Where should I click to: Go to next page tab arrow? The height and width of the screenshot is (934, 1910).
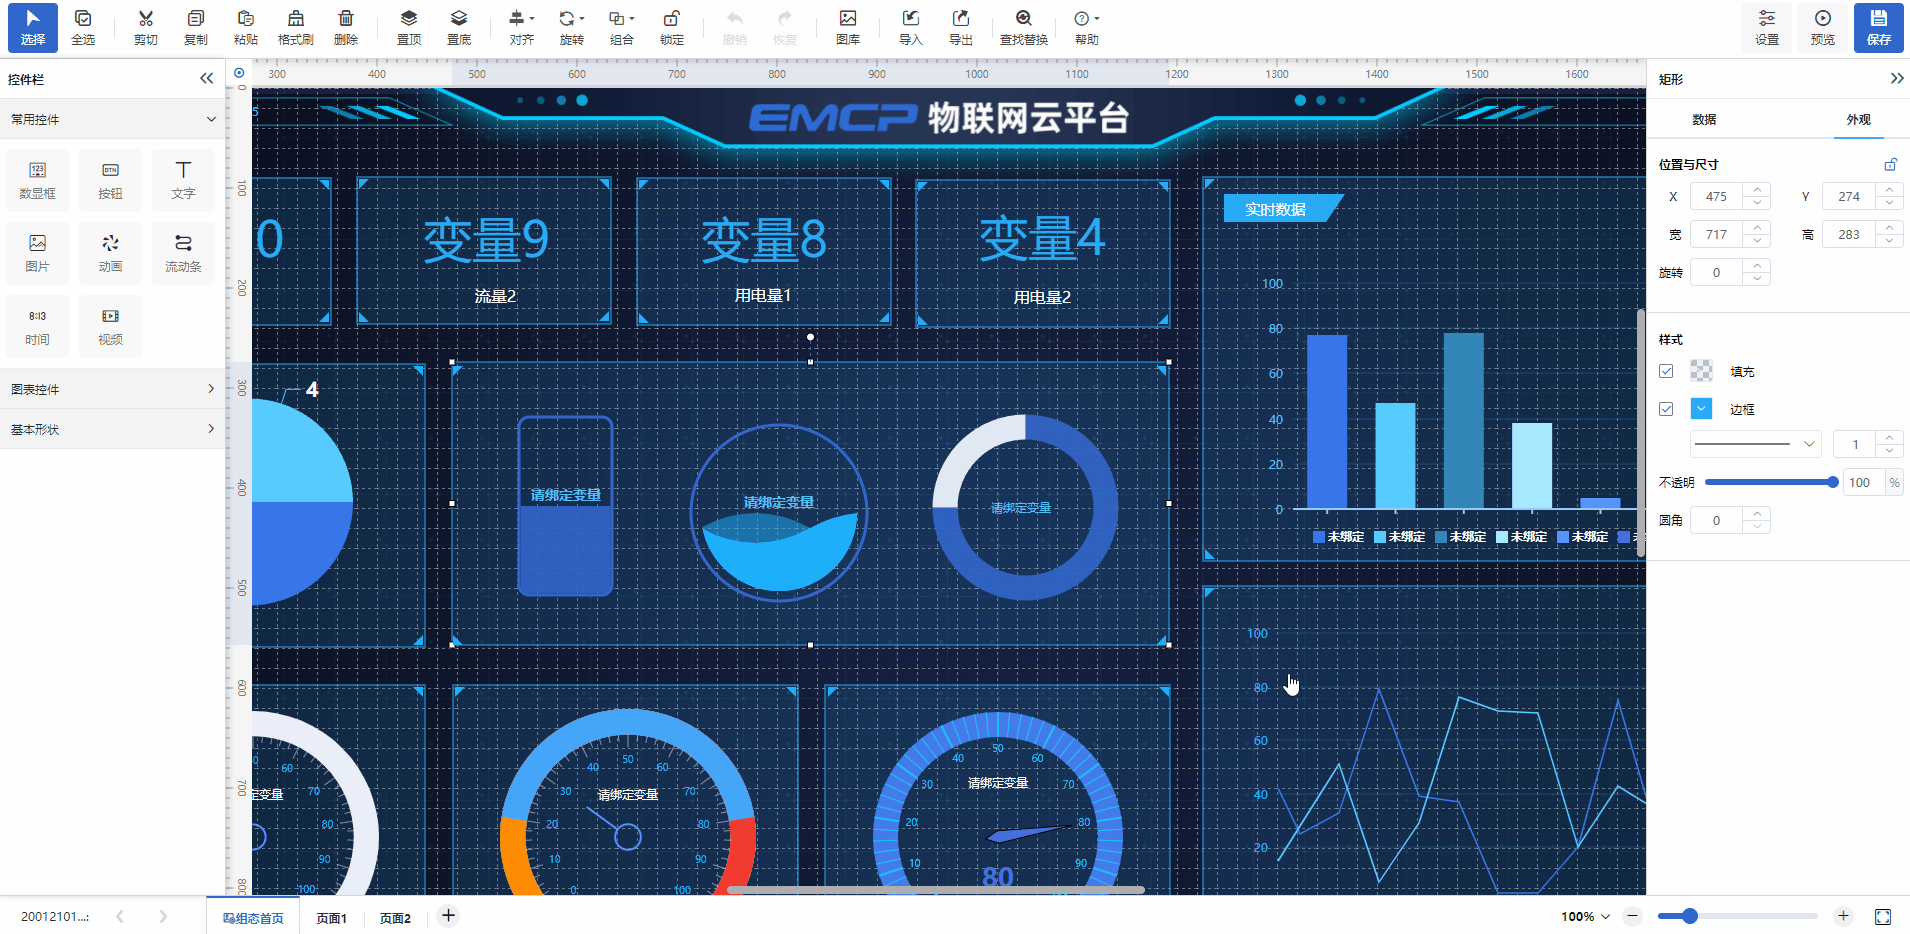click(x=163, y=916)
